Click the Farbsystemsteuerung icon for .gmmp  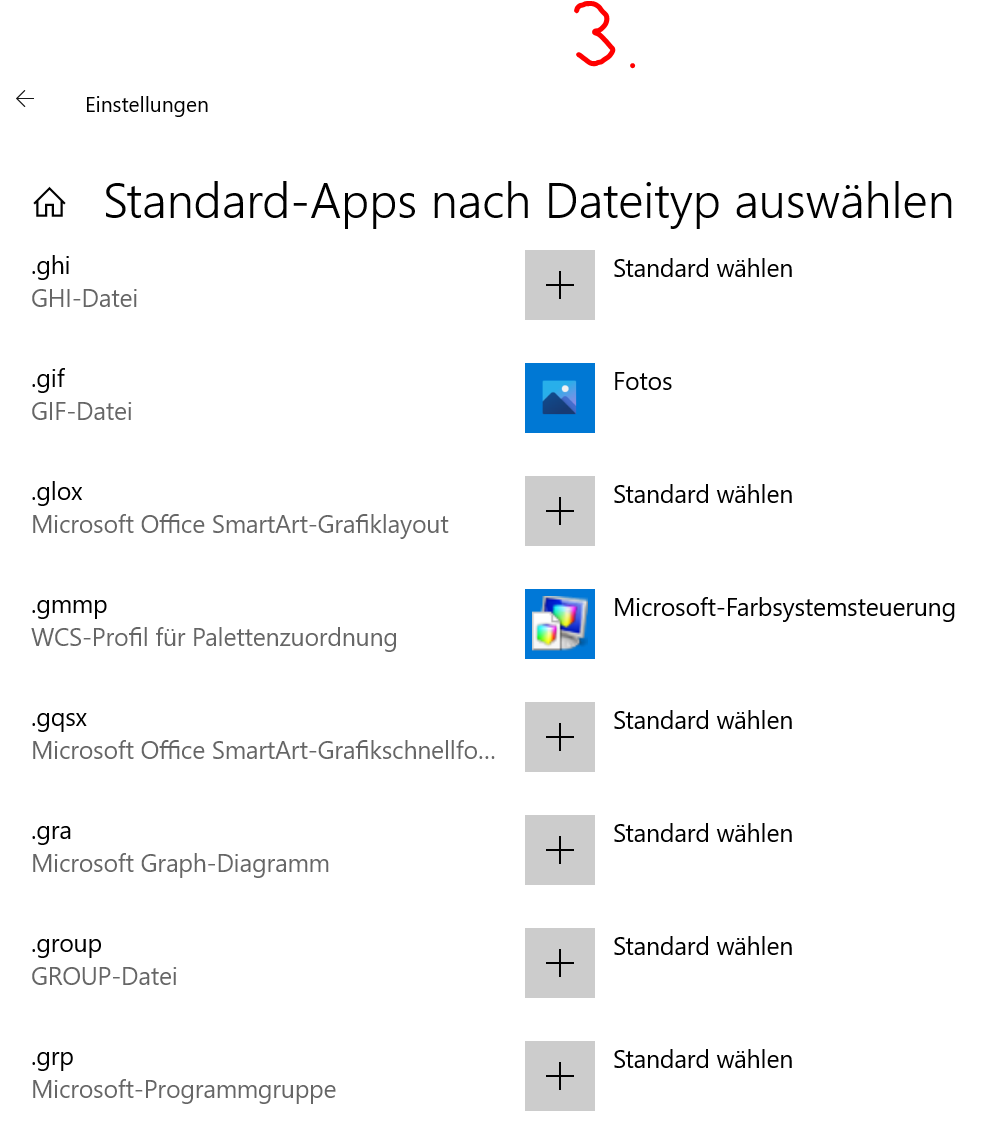pyautogui.click(x=560, y=624)
